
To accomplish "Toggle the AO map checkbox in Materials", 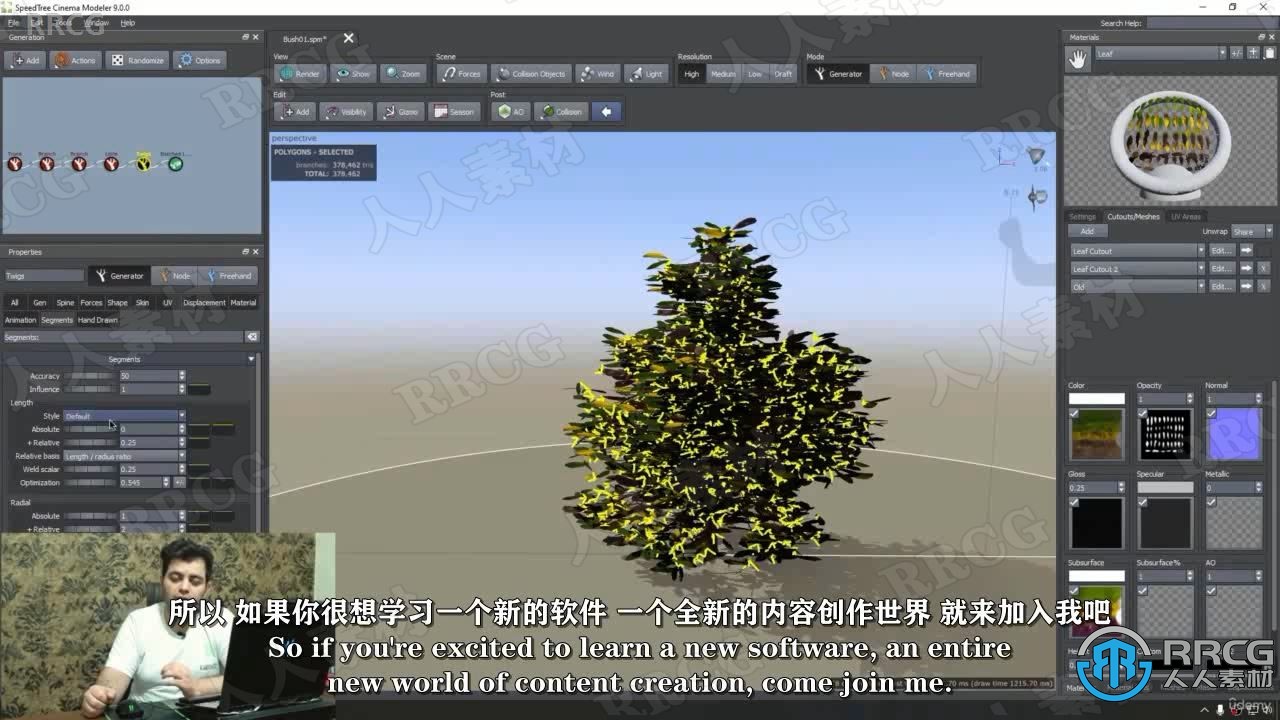I will (1211, 590).
